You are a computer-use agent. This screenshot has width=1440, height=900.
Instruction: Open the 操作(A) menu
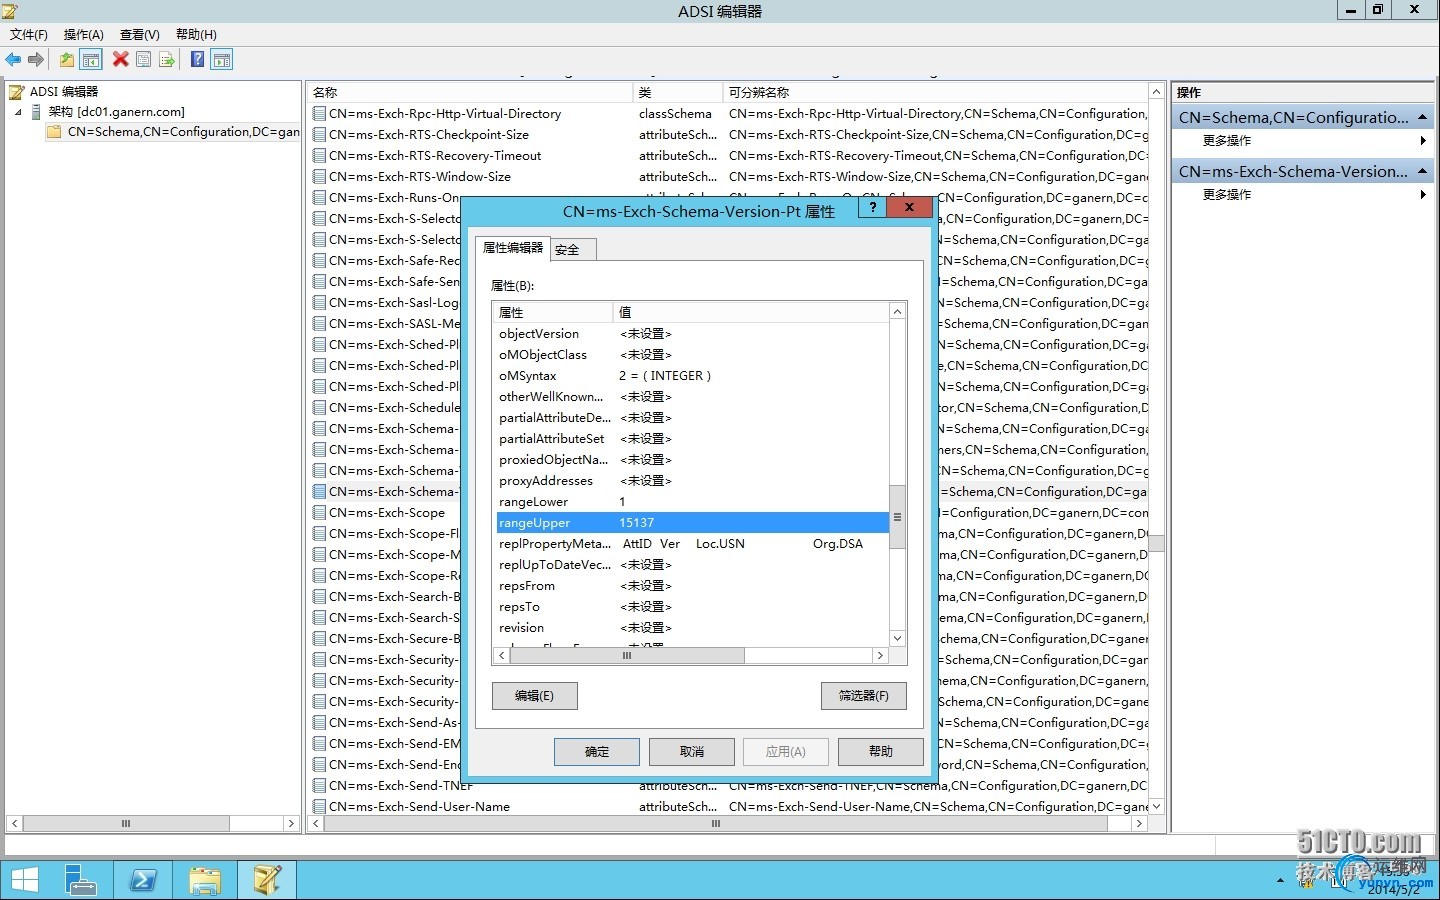tap(83, 35)
